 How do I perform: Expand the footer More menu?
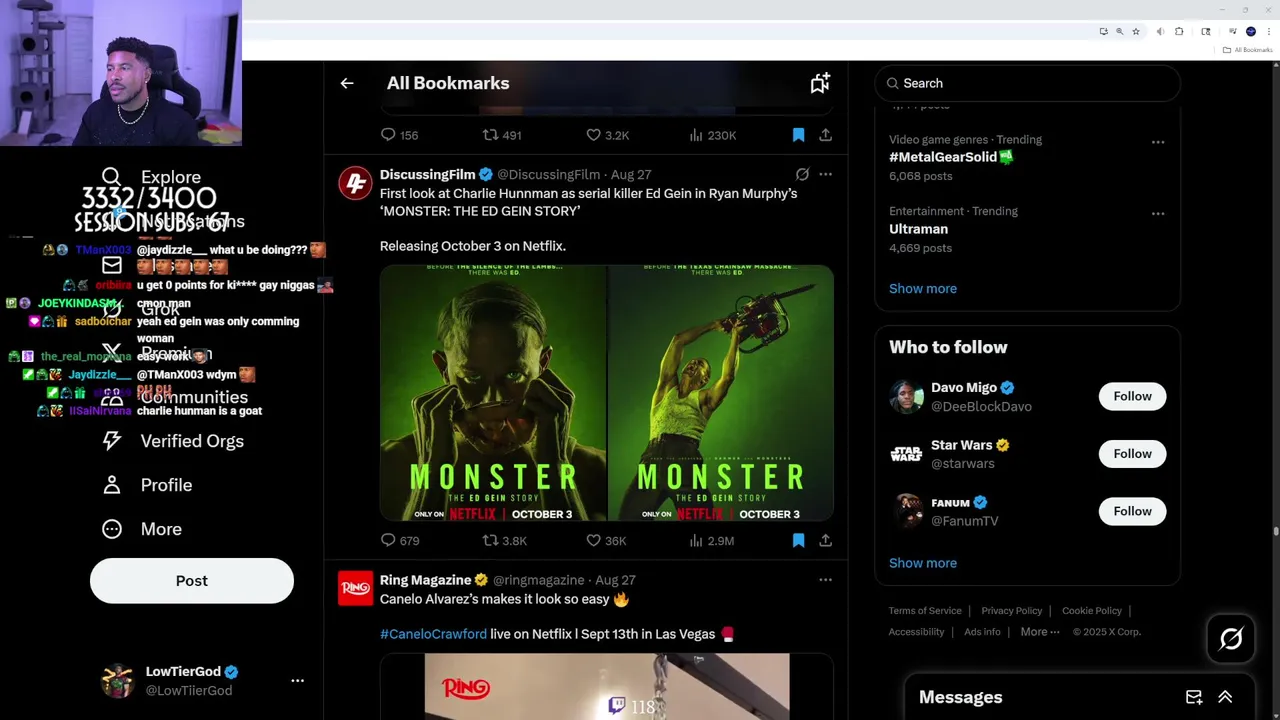pyautogui.click(x=1040, y=632)
